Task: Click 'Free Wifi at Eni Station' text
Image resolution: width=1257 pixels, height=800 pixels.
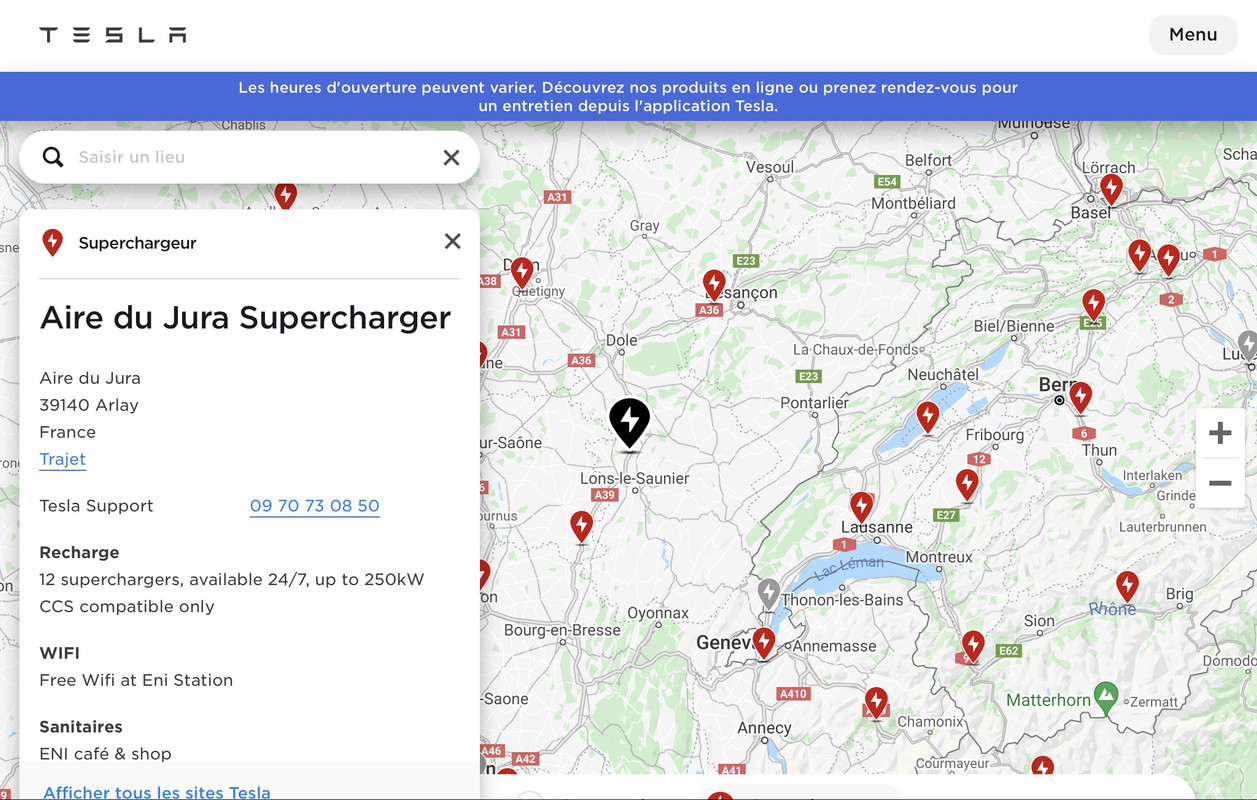Action: [x=136, y=680]
